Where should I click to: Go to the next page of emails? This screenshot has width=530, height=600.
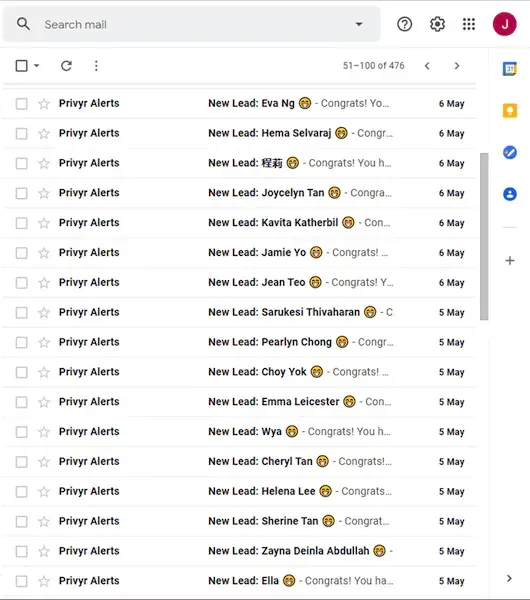pos(457,66)
